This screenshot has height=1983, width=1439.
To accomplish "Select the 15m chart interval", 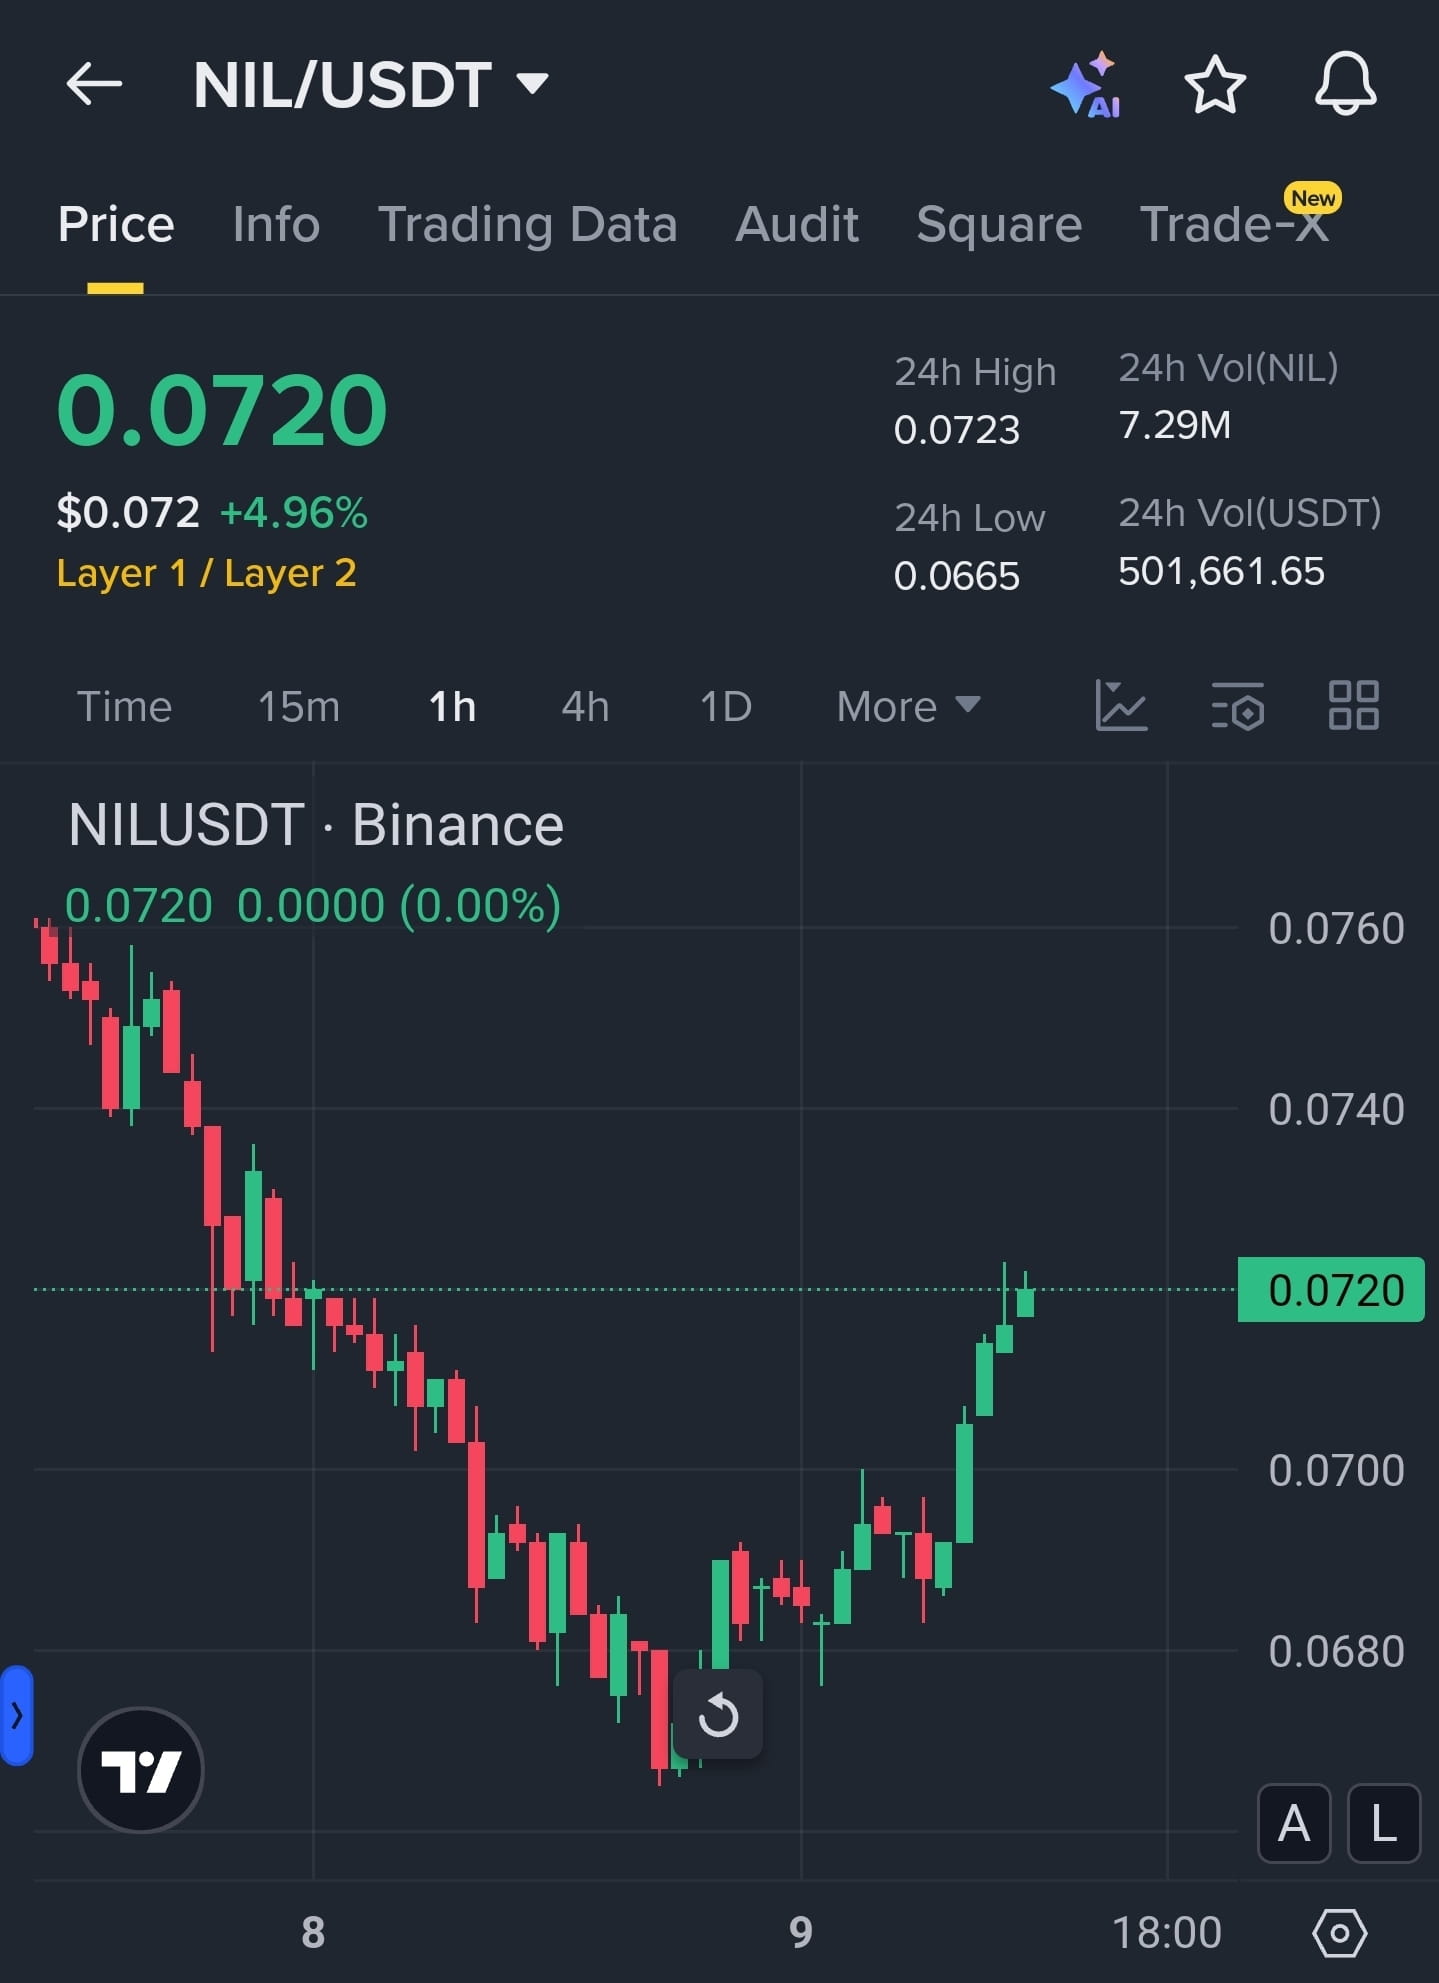I will tap(299, 707).
